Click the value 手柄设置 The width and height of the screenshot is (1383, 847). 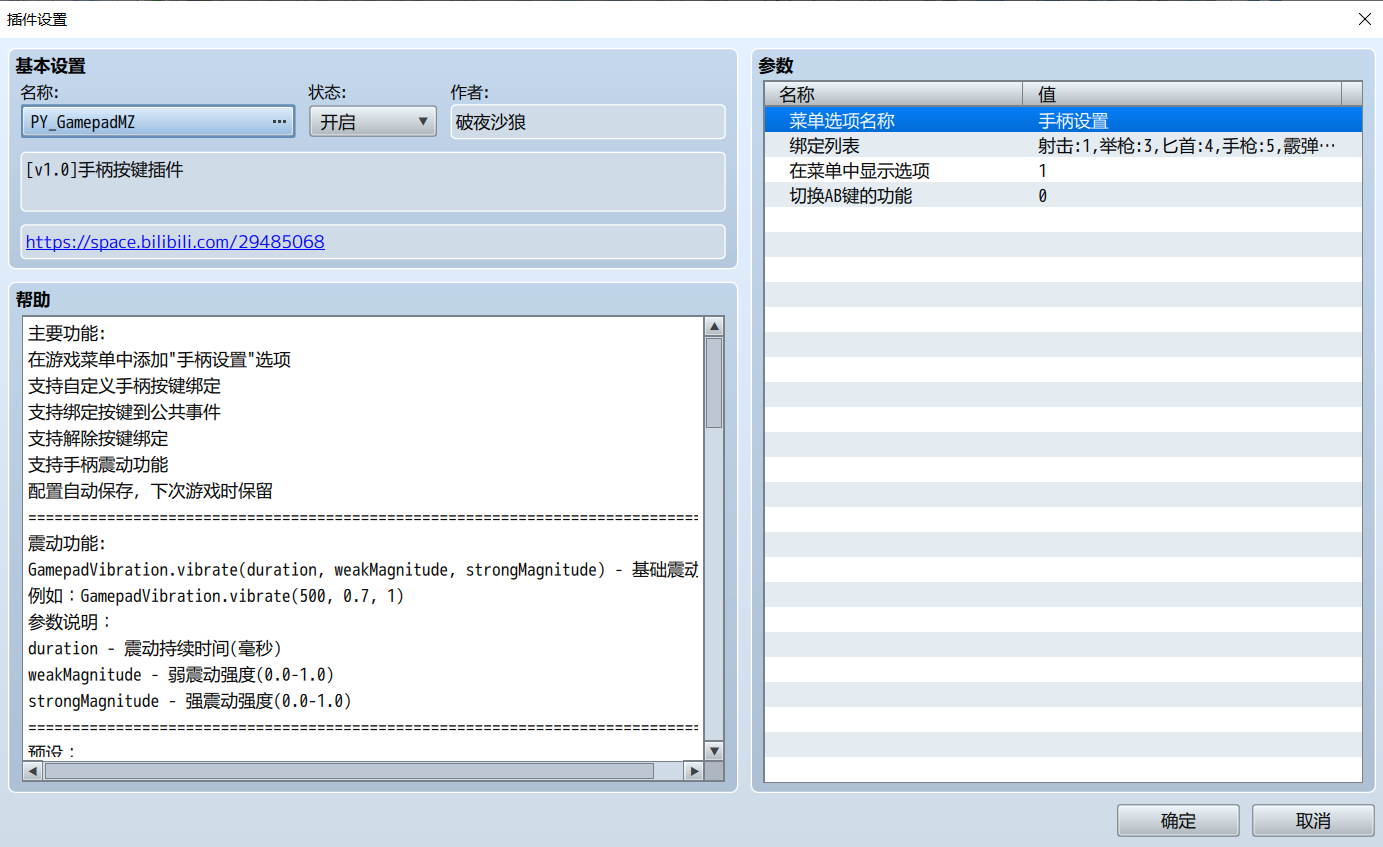click(x=1073, y=121)
